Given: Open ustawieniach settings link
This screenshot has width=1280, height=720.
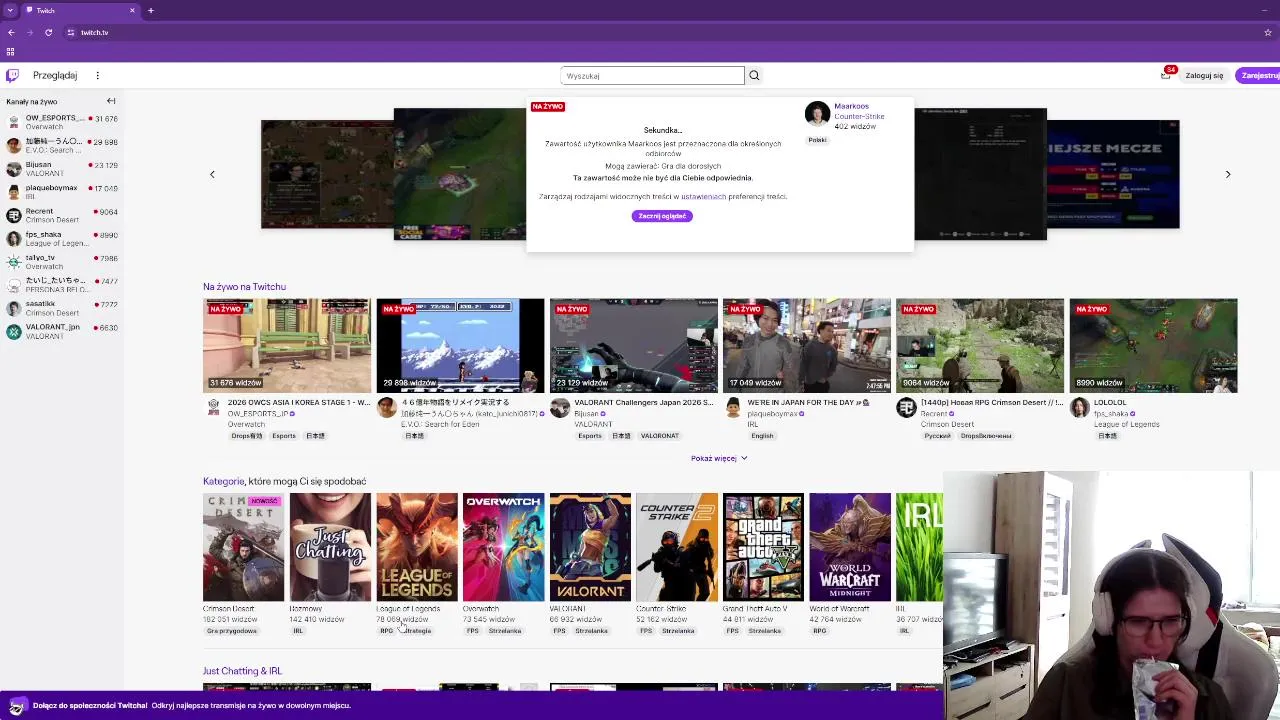Looking at the screenshot, I should click(x=703, y=196).
